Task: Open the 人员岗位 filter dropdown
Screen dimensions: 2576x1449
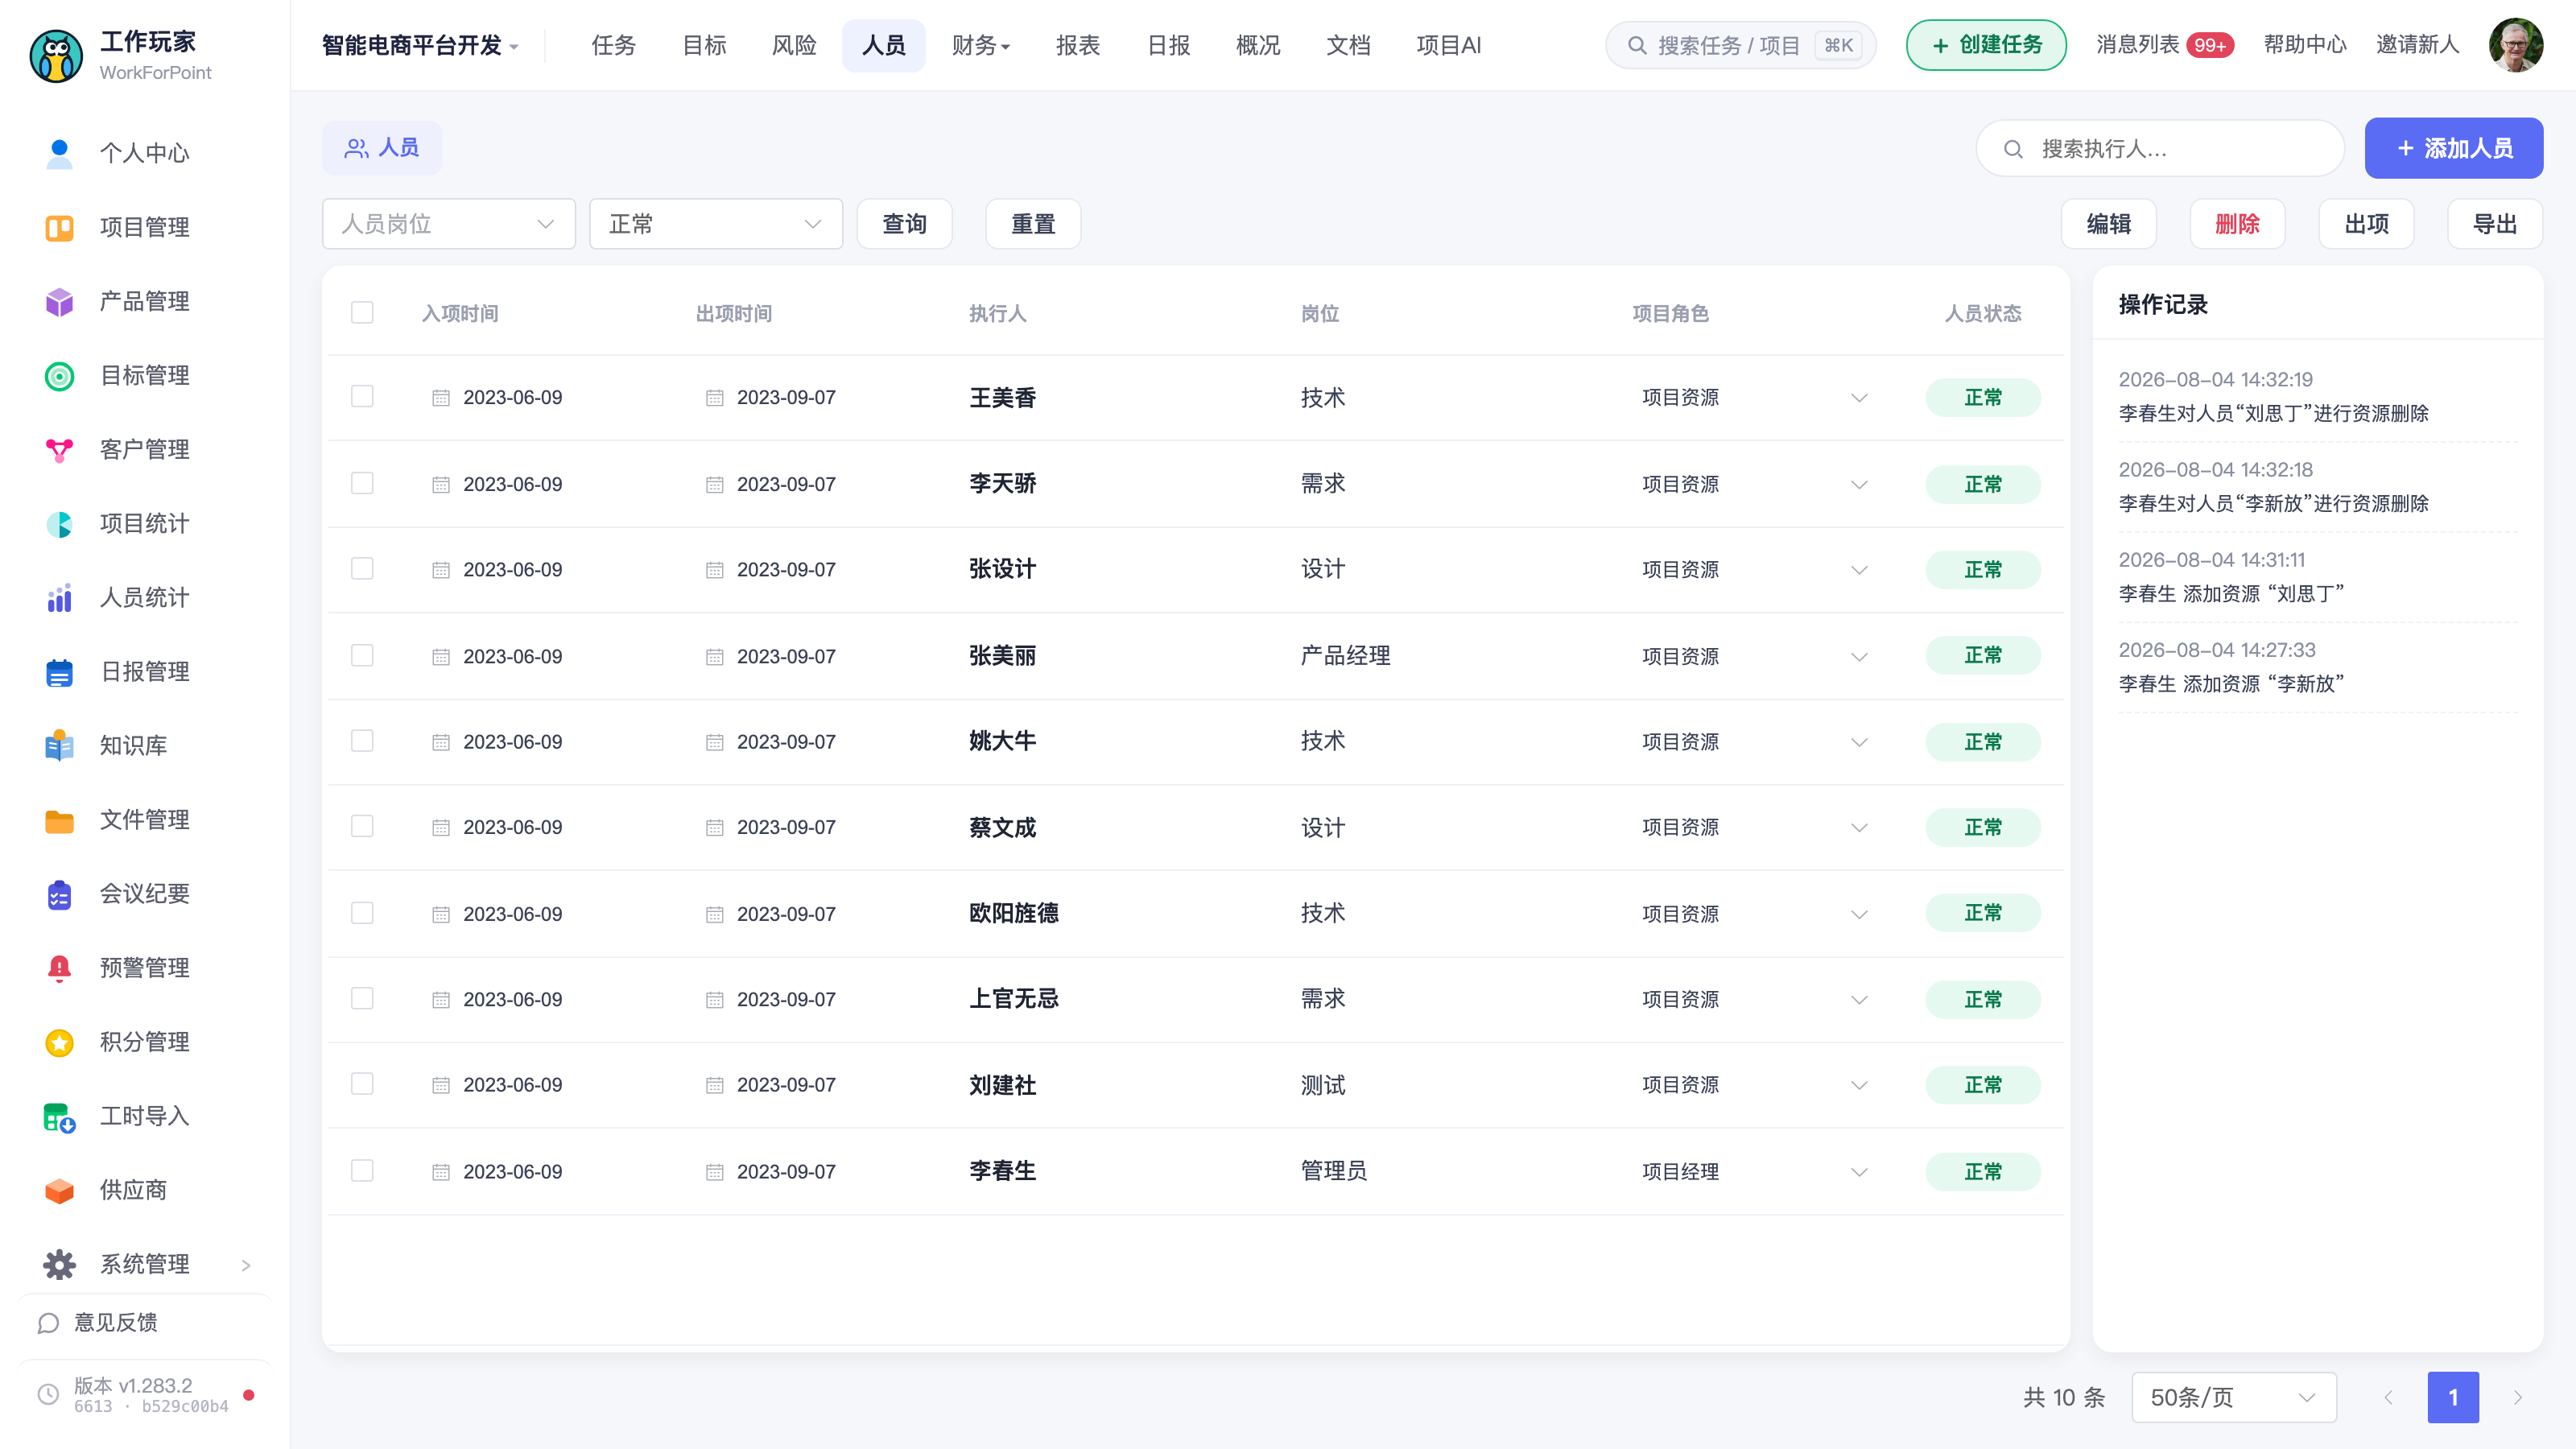Action: (448, 224)
